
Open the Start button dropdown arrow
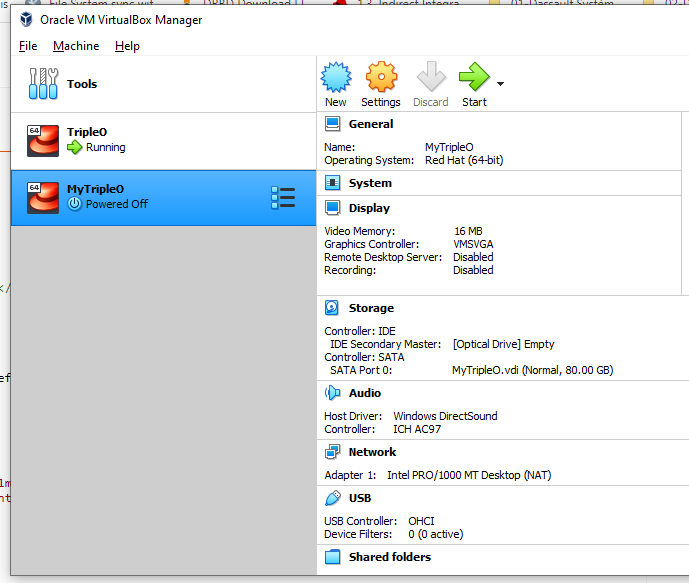click(x=500, y=83)
